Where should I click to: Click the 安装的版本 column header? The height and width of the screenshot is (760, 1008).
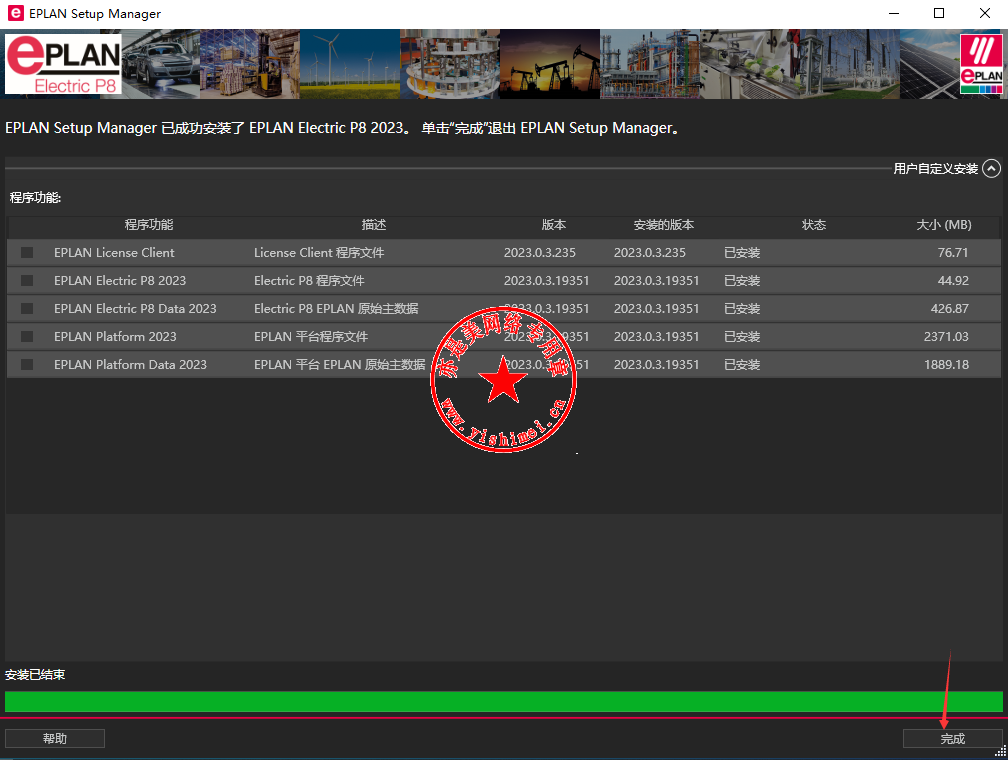pos(663,224)
